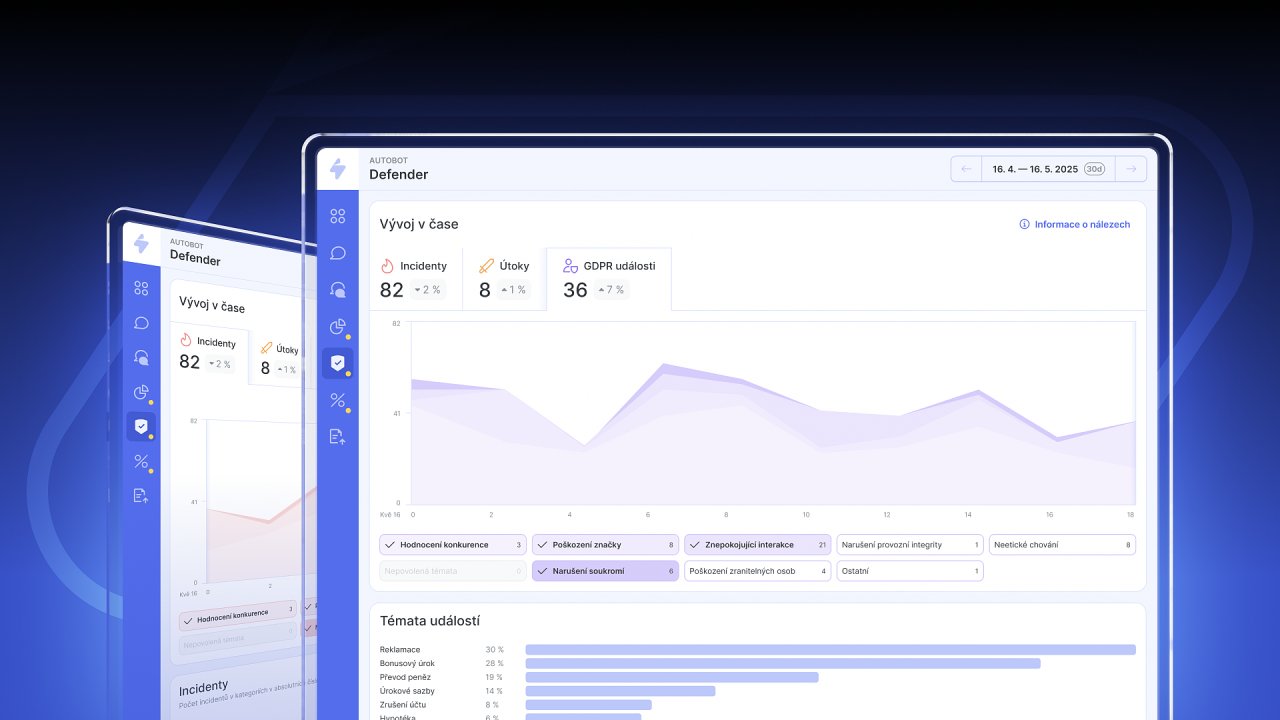Open the document export icon in sidebar
This screenshot has height=720, width=1280.
[337, 436]
